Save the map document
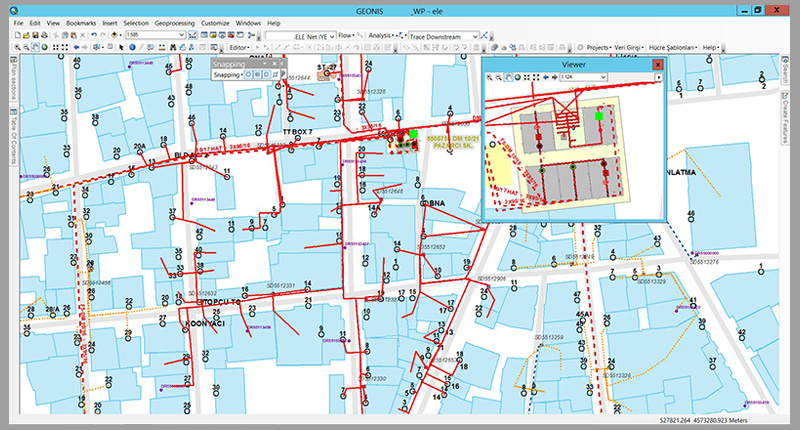Viewport: 800px width, 430px height. coord(35,35)
